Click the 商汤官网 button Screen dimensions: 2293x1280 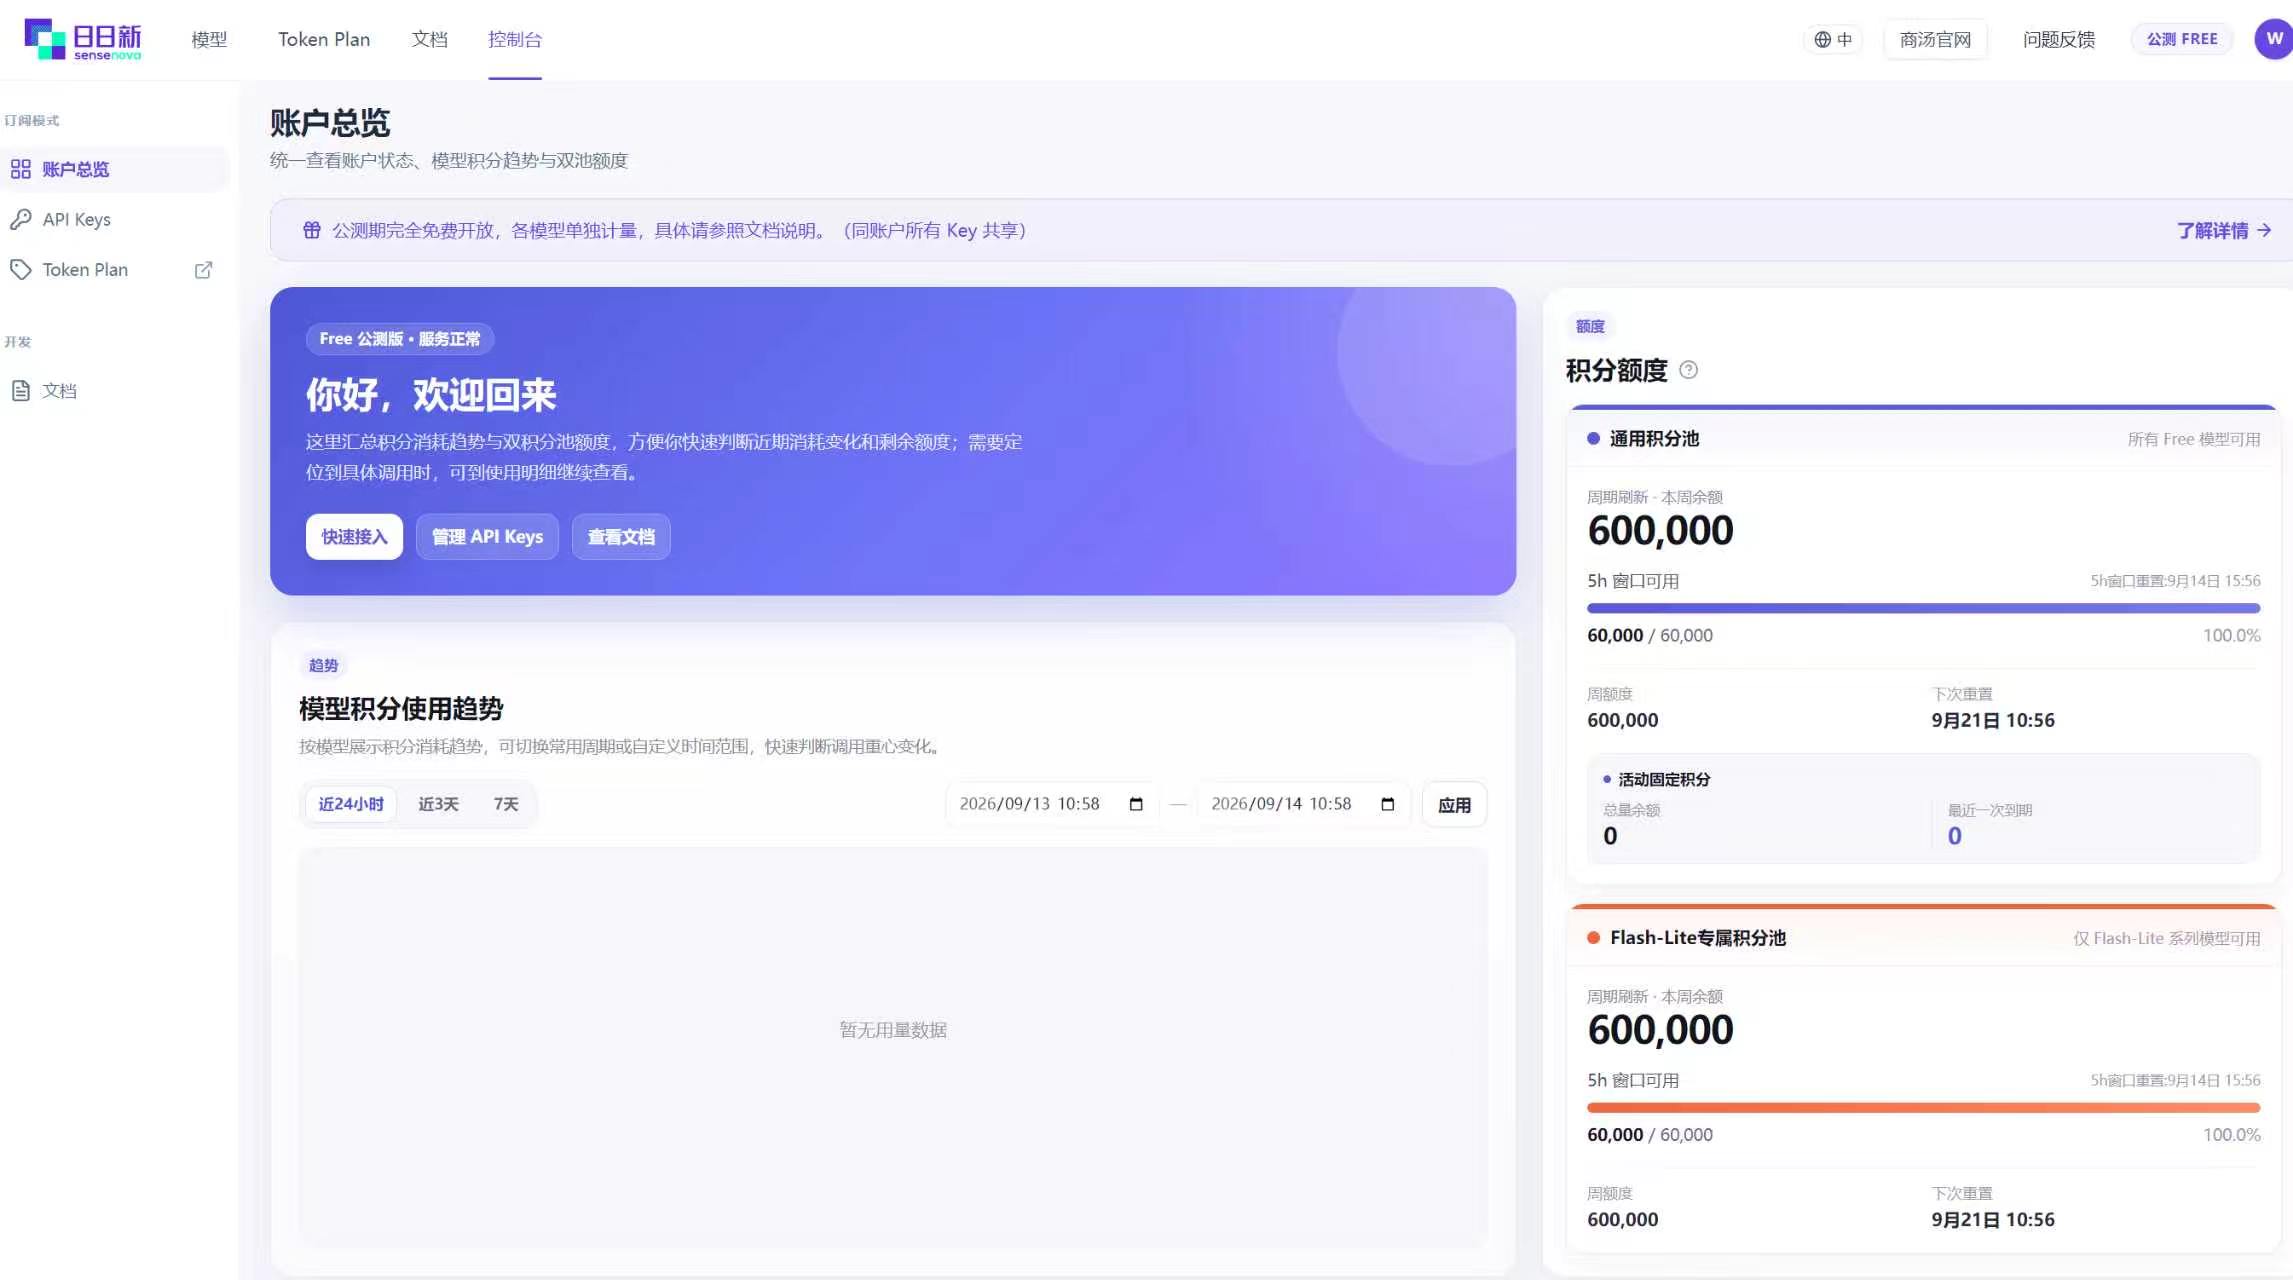(1935, 39)
